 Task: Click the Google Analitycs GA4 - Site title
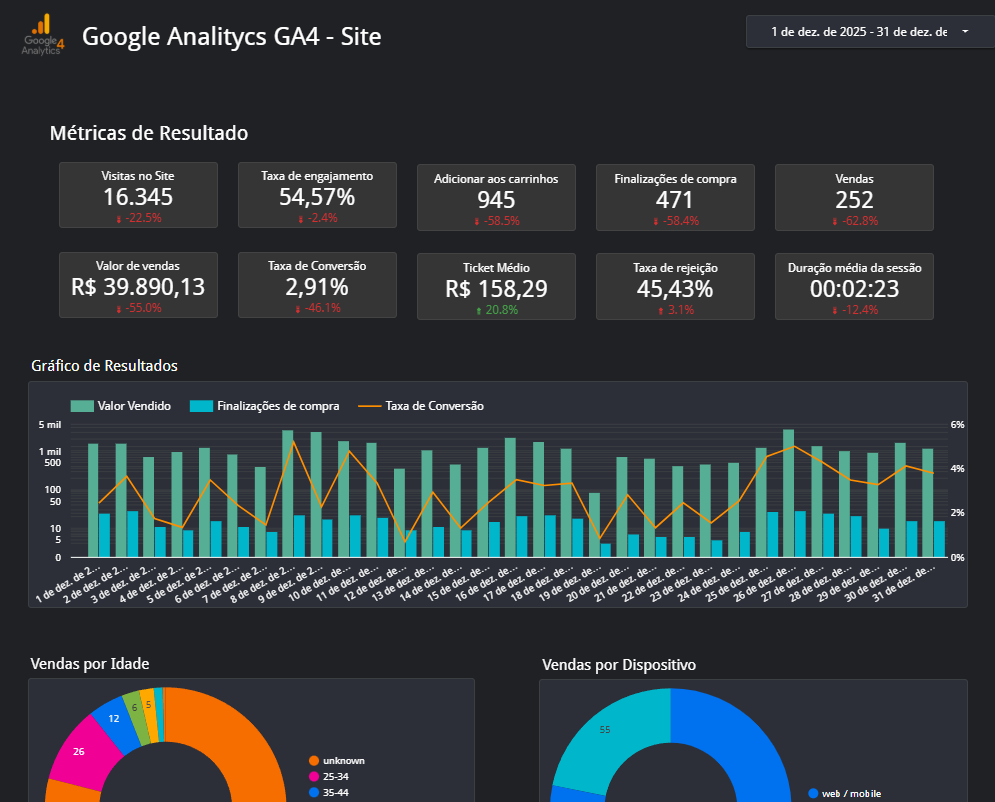pyautogui.click(x=232, y=36)
